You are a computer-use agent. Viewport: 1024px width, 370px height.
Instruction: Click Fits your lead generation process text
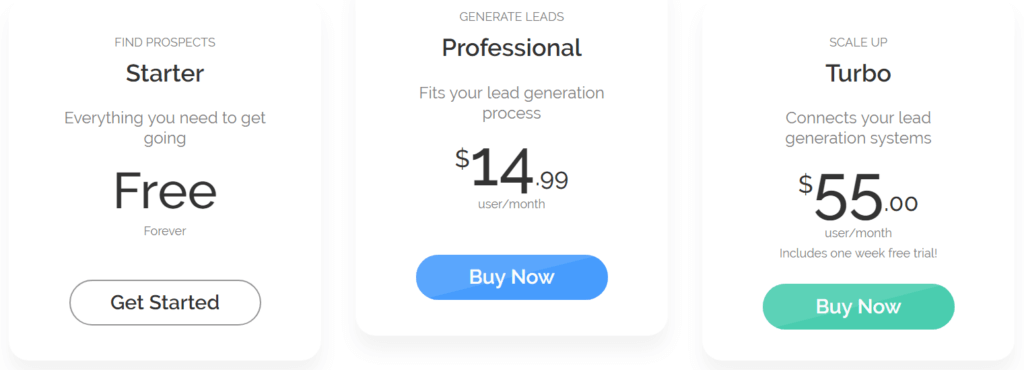click(511, 102)
